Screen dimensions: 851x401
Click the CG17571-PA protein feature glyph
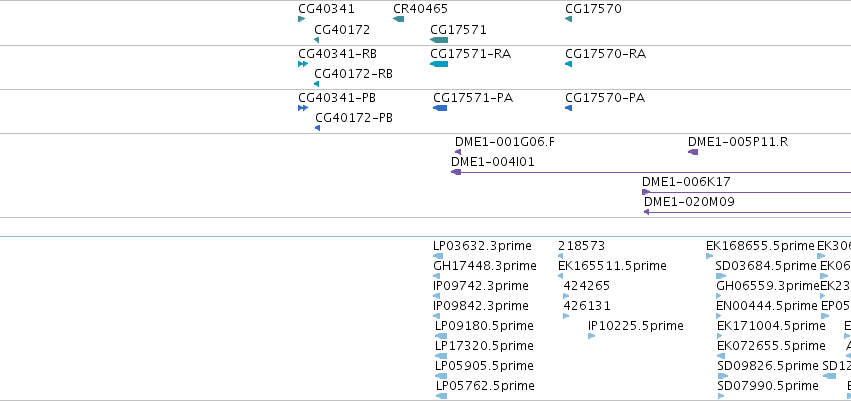coord(440,108)
